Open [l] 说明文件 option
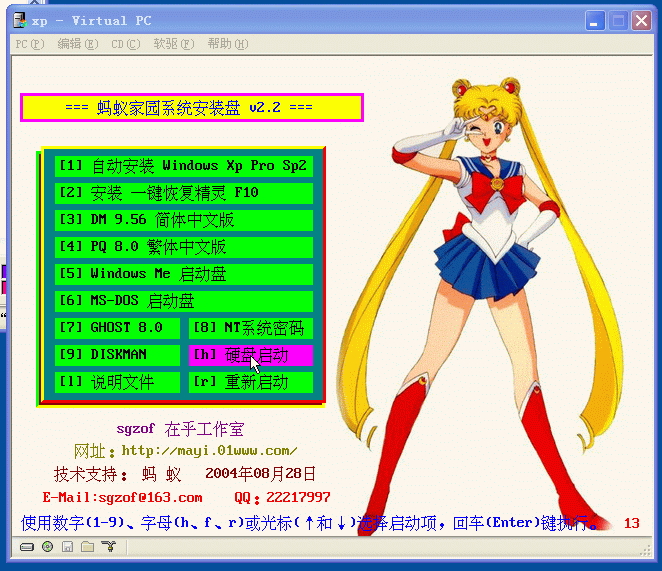This screenshot has height=571, width=662. click(117, 382)
